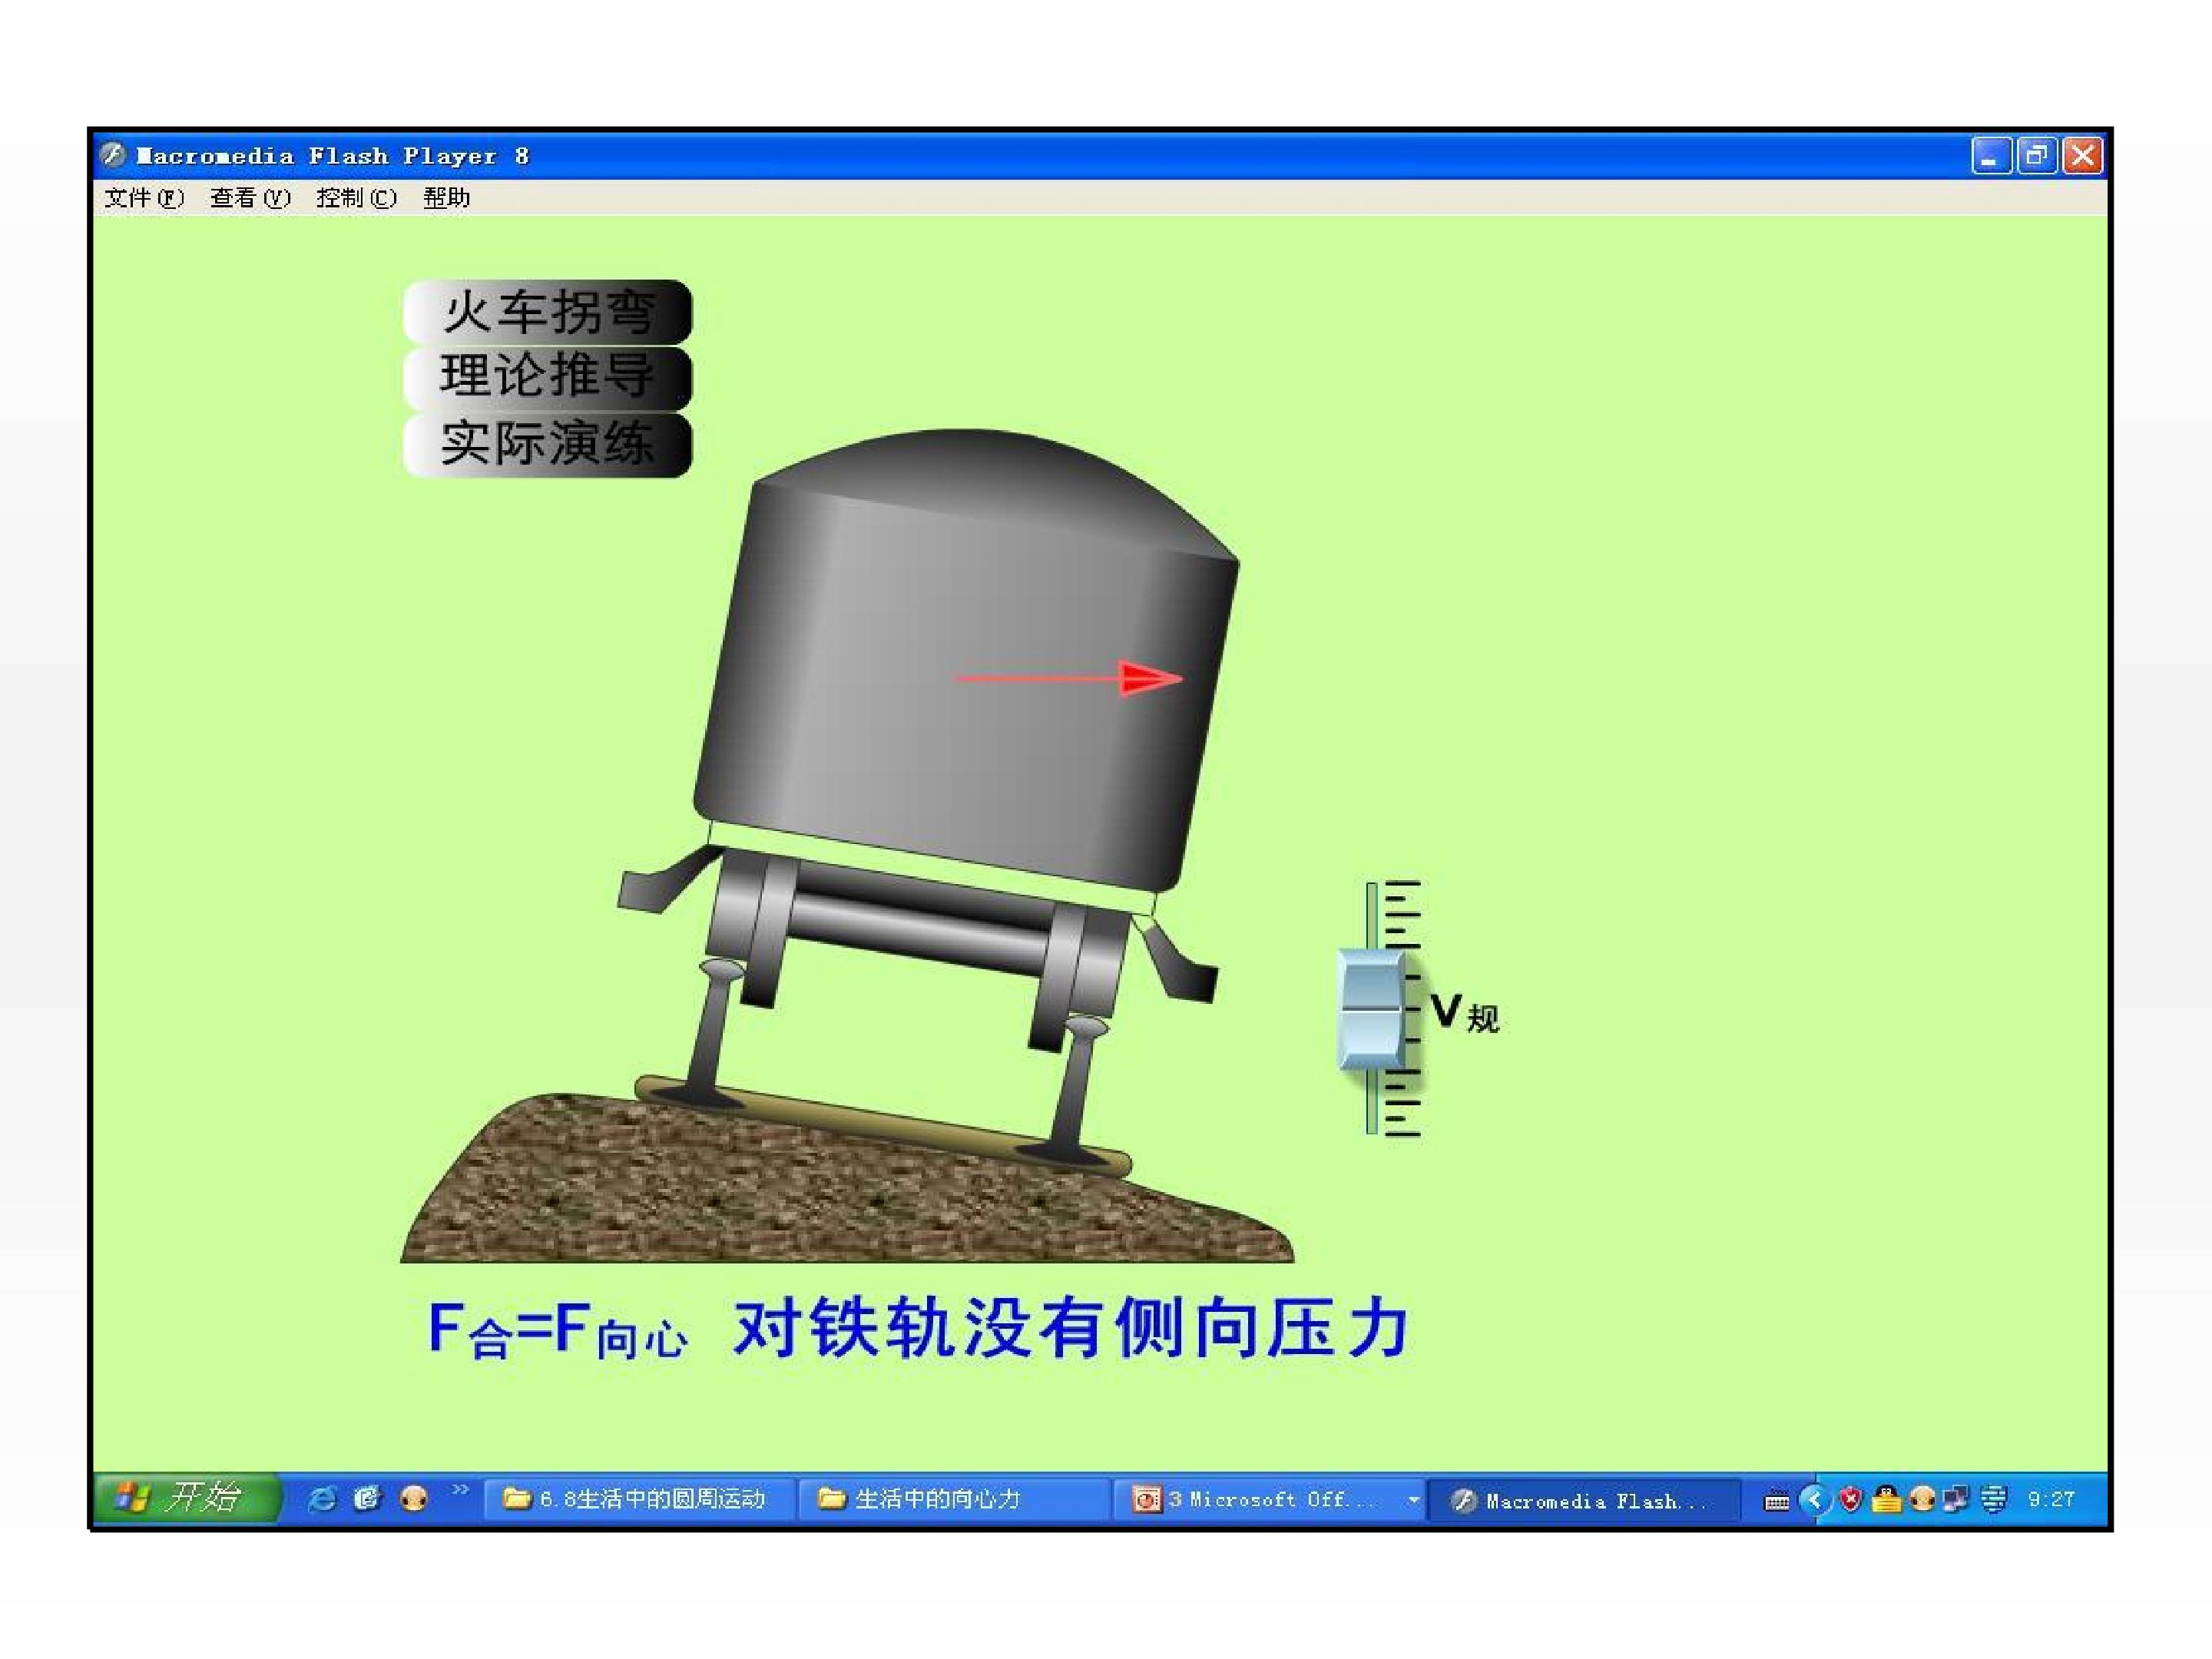Image resolution: width=2212 pixels, height=1659 pixels.
Task: Click the formula F合=F向心
Action: point(557,1330)
